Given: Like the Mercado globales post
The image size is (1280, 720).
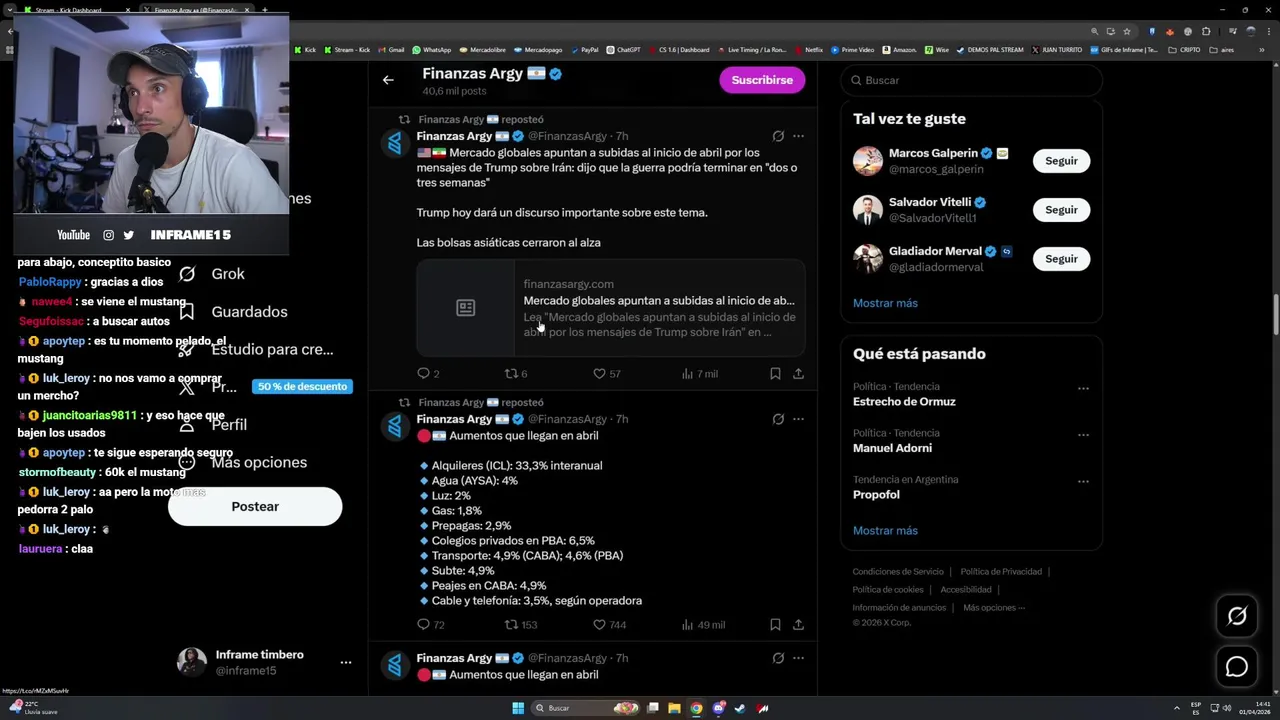Looking at the screenshot, I should pos(606,374).
